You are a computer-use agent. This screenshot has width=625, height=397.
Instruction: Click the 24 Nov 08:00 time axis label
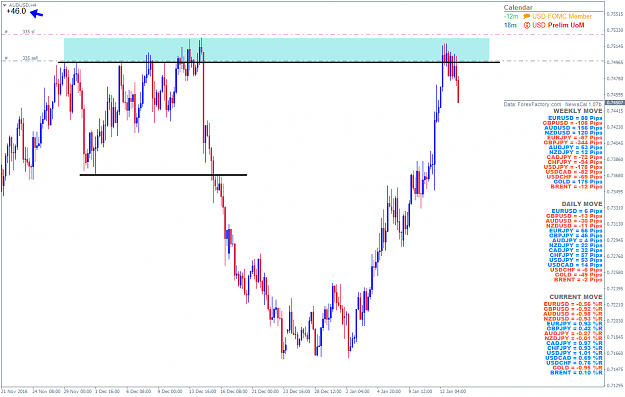click(46, 391)
